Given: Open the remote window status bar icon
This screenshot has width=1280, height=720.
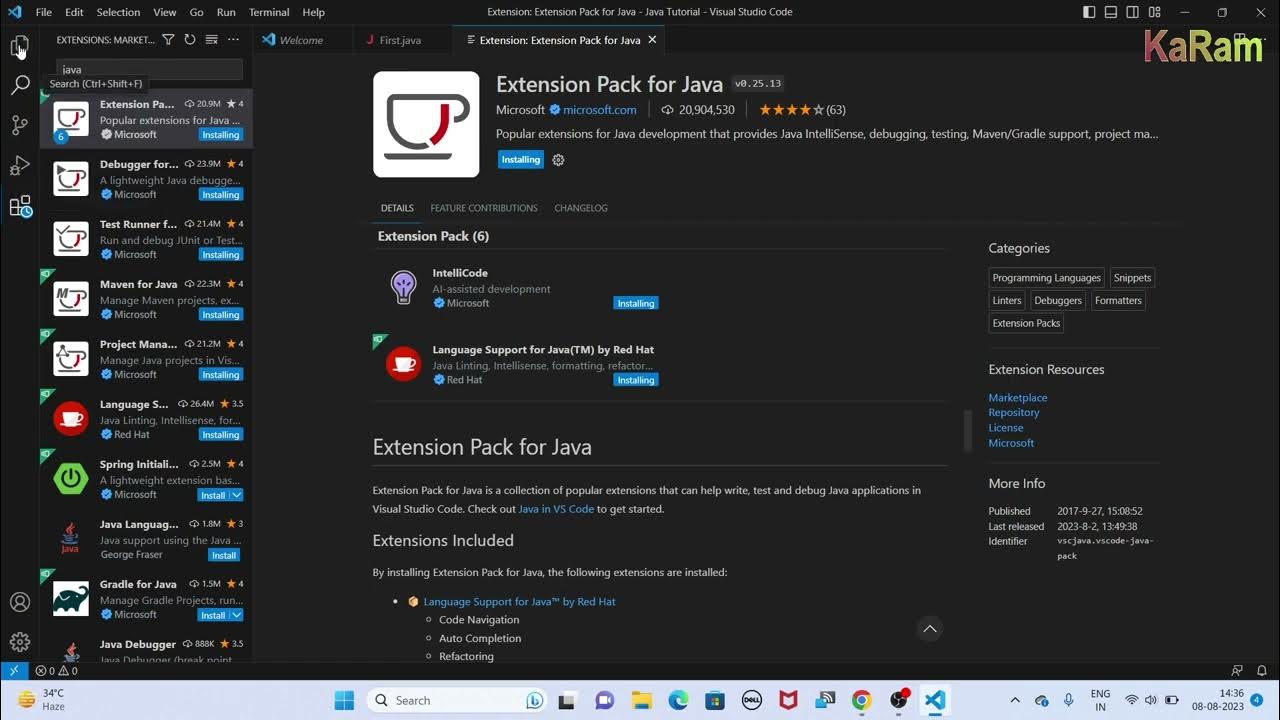Looking at the screenshot, I should coord(14,671).
